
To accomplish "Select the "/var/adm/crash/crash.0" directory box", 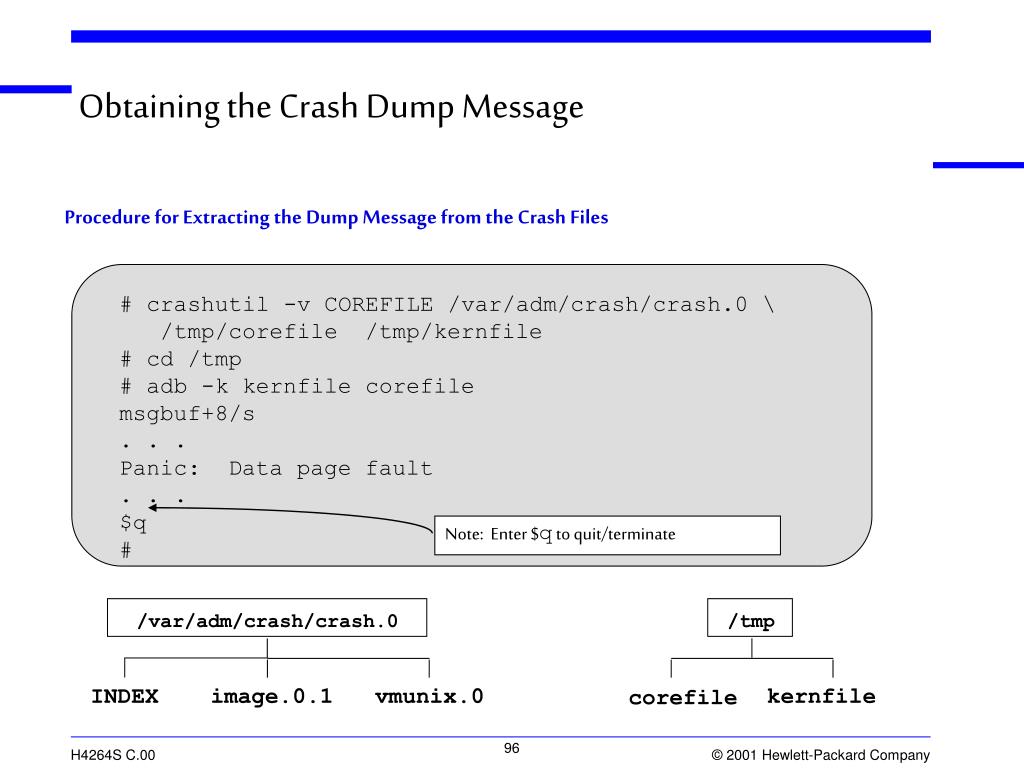I will click(267, 618).
